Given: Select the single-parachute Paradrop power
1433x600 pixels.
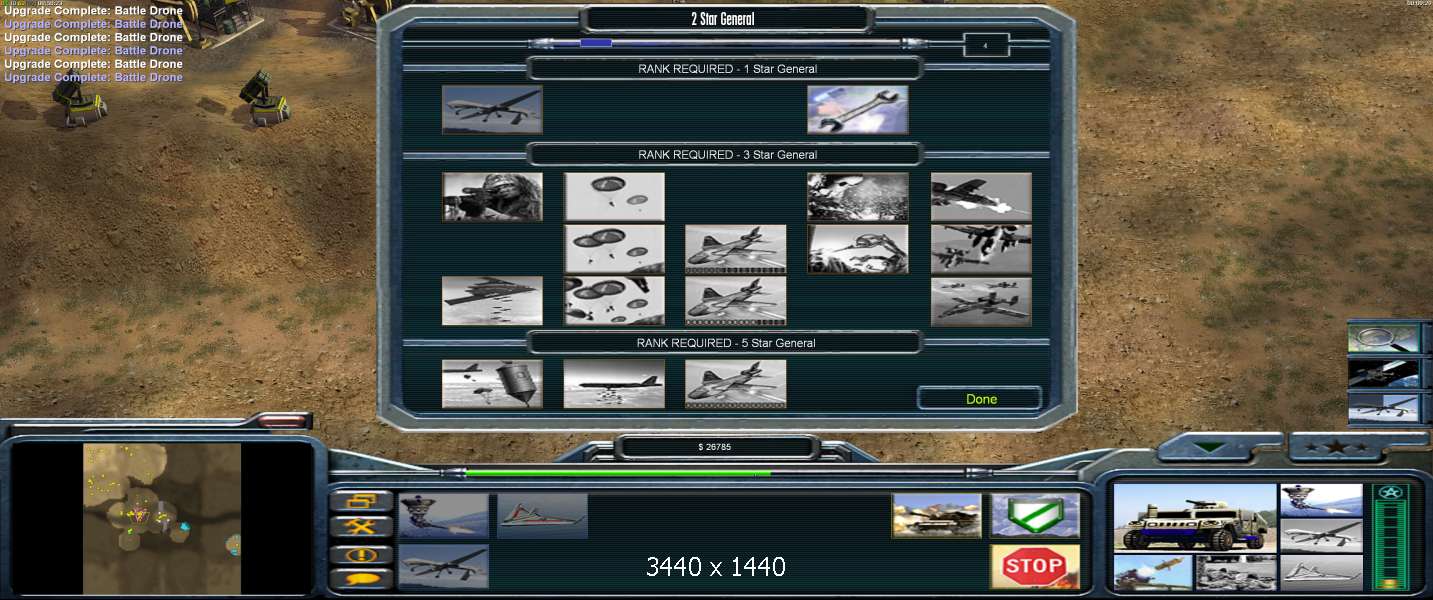Looking at the screenshot, I should point(614,197).
